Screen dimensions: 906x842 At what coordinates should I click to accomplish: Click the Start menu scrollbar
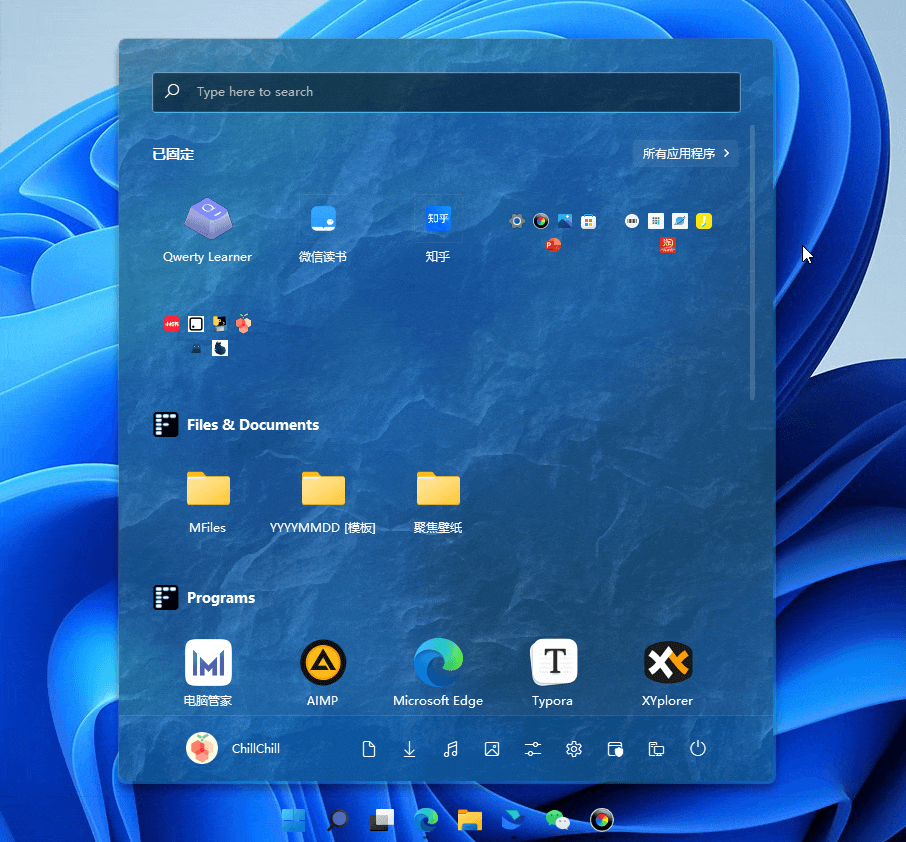(x=752, y=262)
